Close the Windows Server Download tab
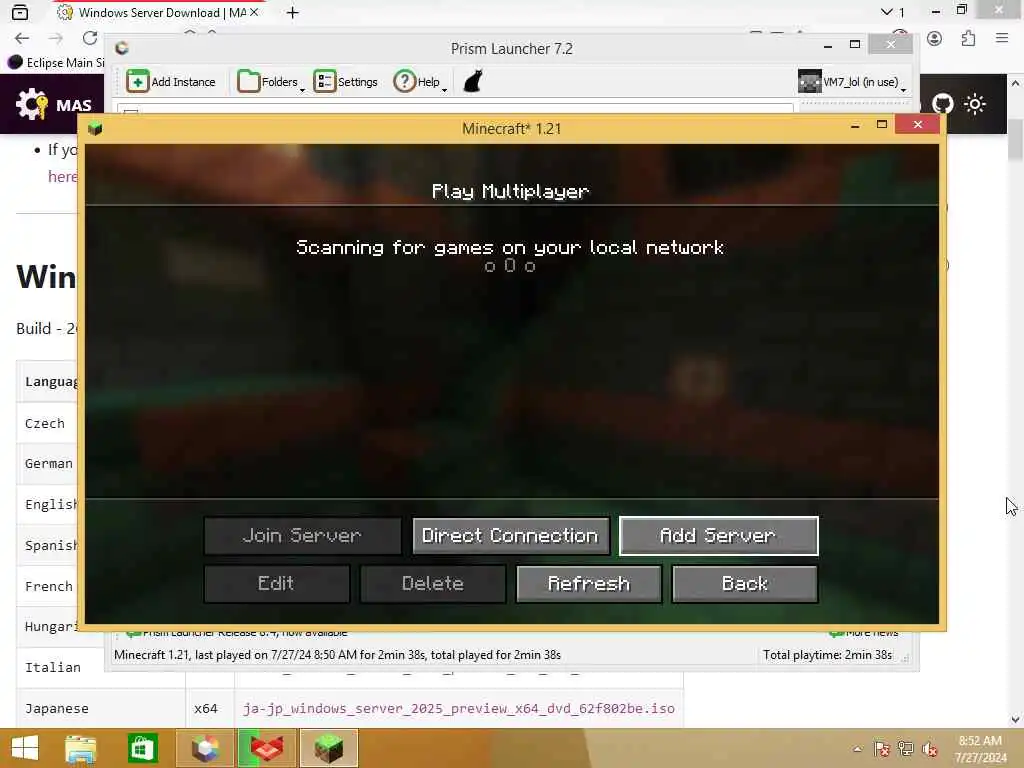 tap(254, 12)
